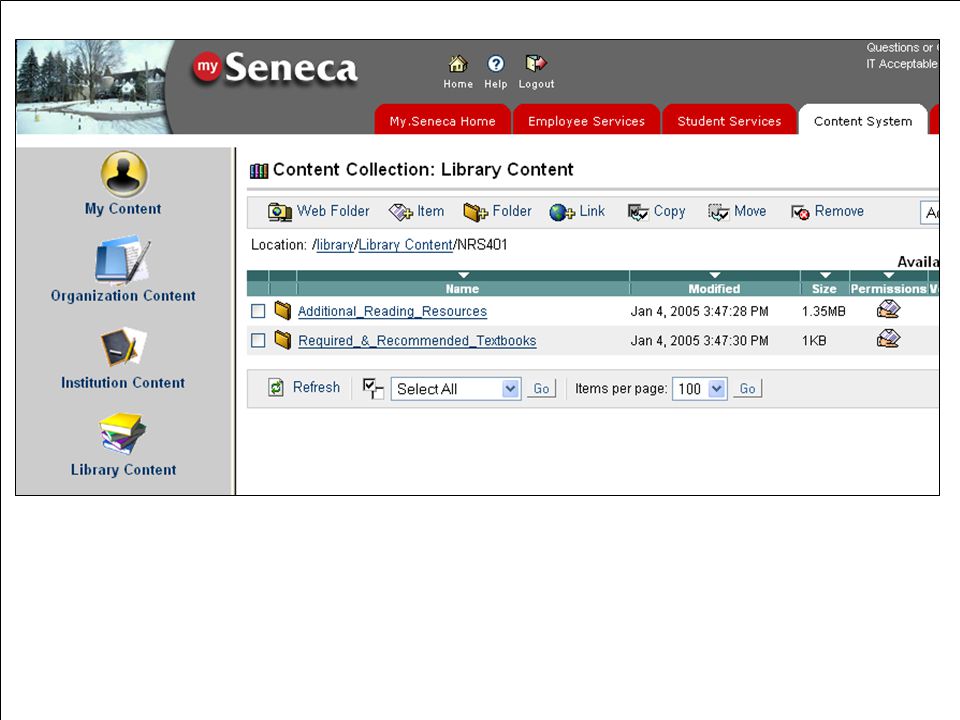
Task: Open Help question mark icon
Action: point(496,64)
